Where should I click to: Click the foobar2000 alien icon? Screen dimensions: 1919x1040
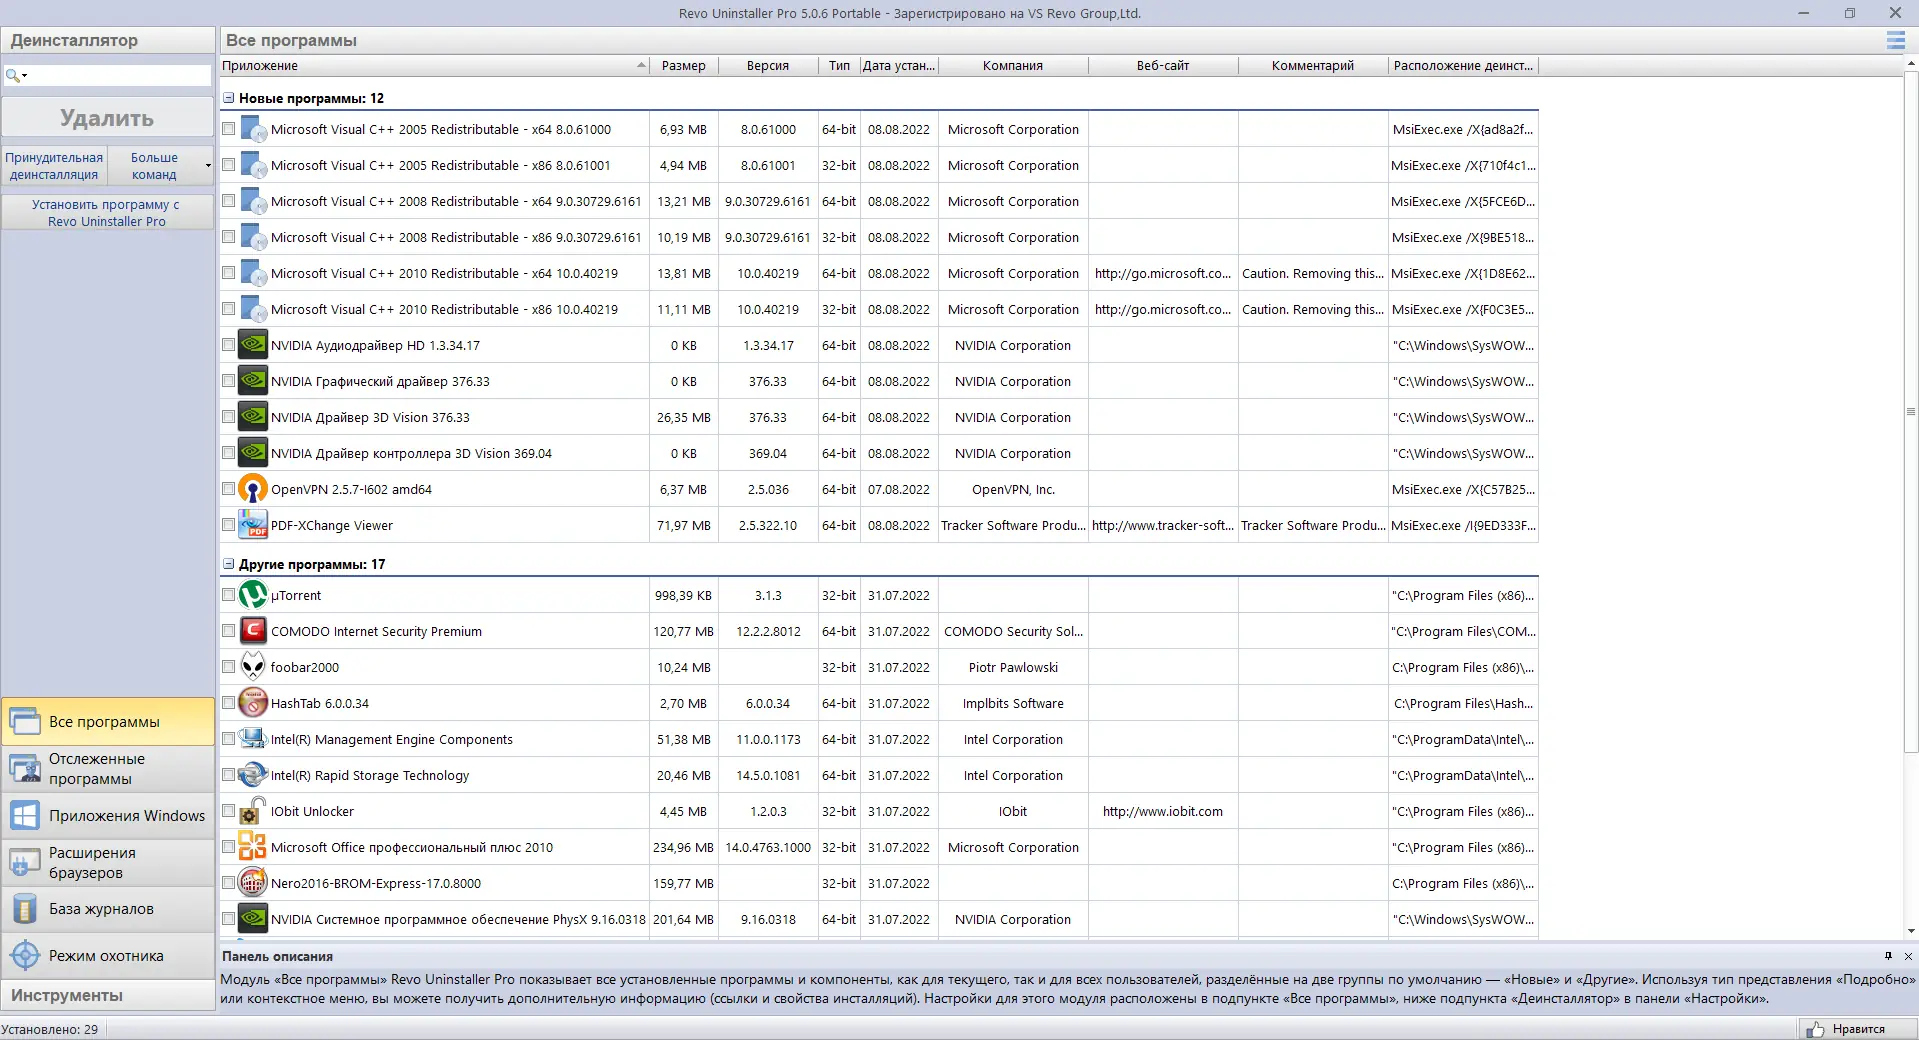253,667
